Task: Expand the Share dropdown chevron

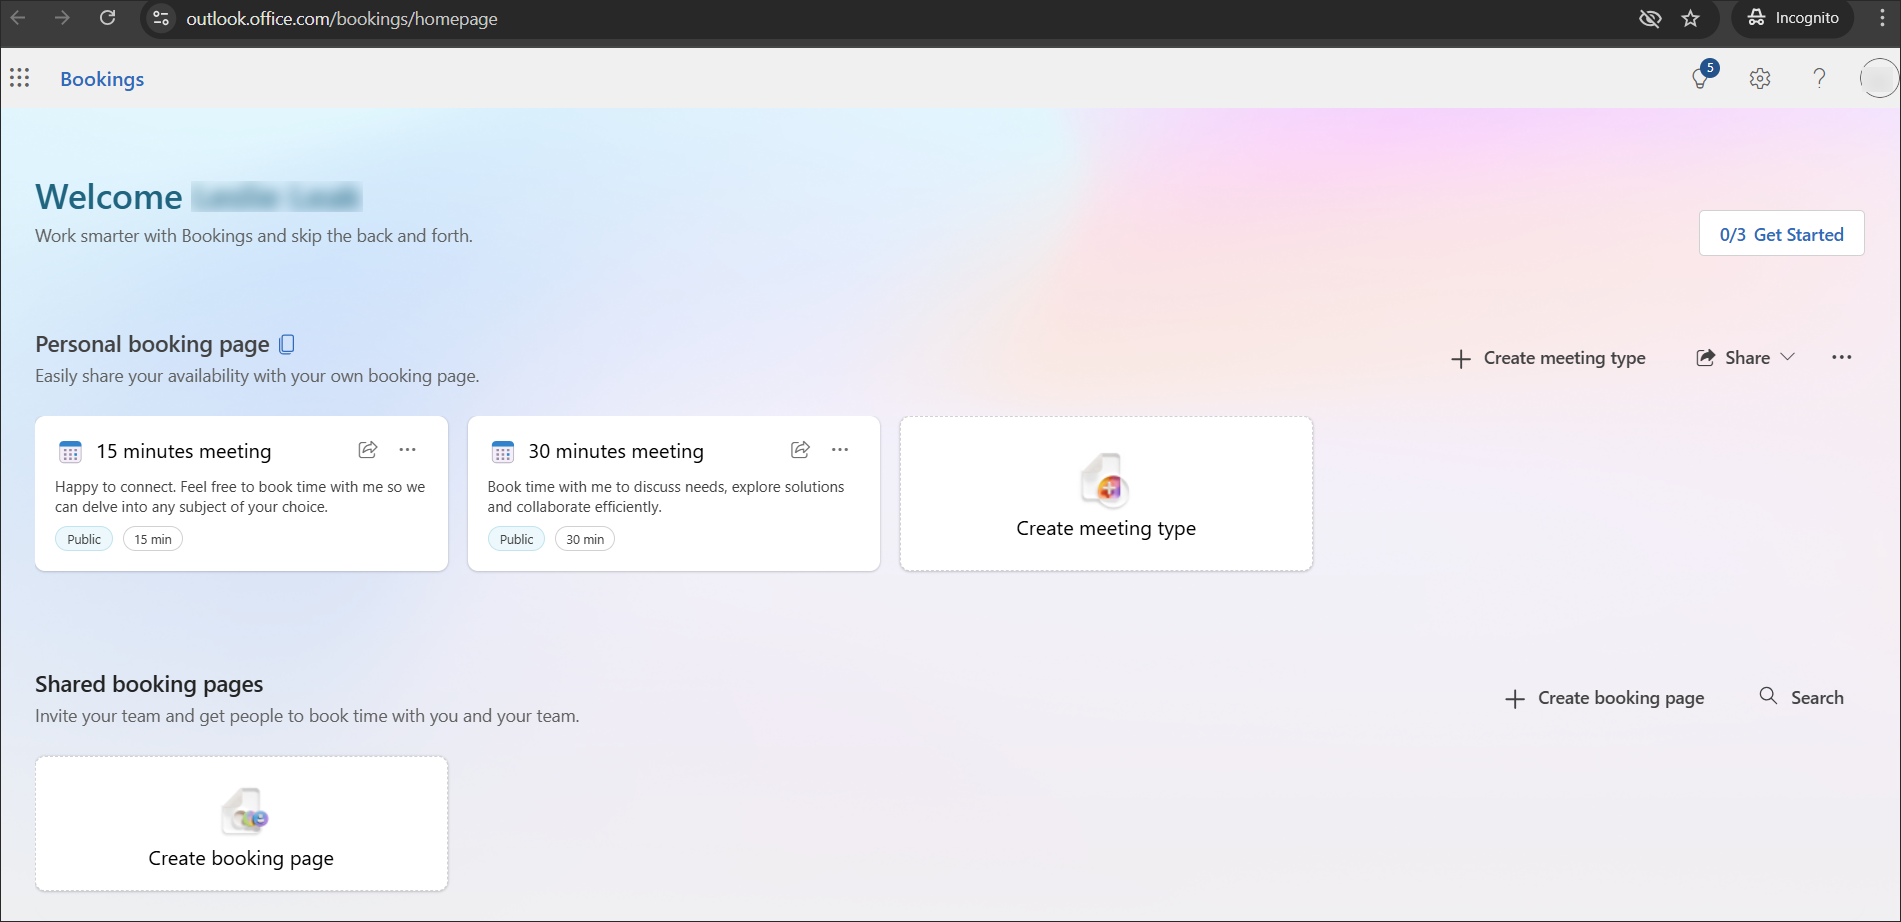Action: pos(1789,357)
